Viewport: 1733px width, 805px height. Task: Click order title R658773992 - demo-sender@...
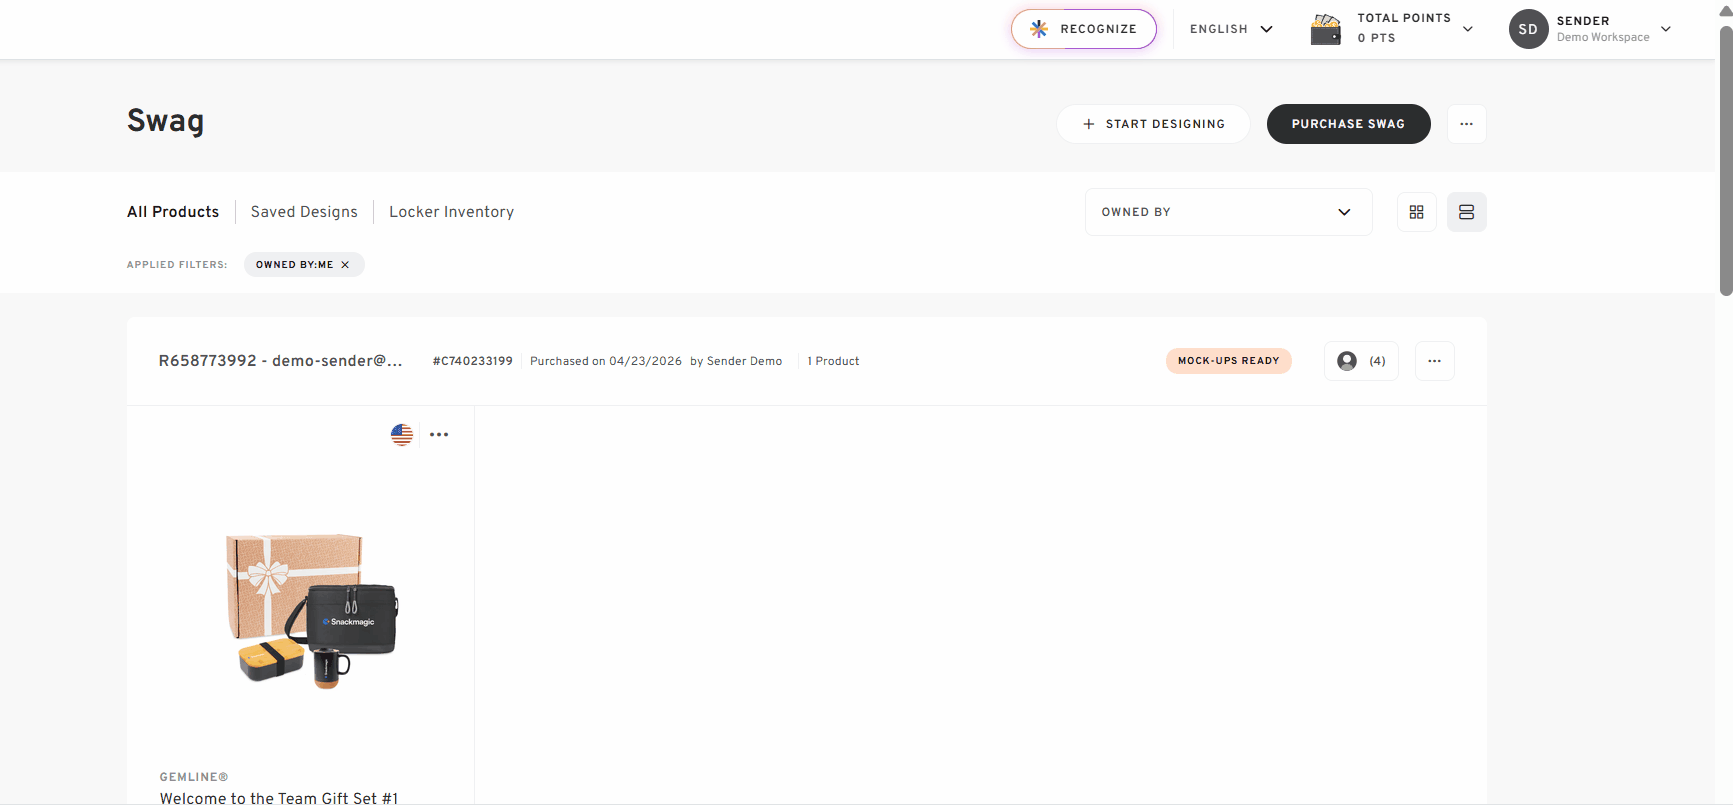pyautogui.click(x=281, y=361)
